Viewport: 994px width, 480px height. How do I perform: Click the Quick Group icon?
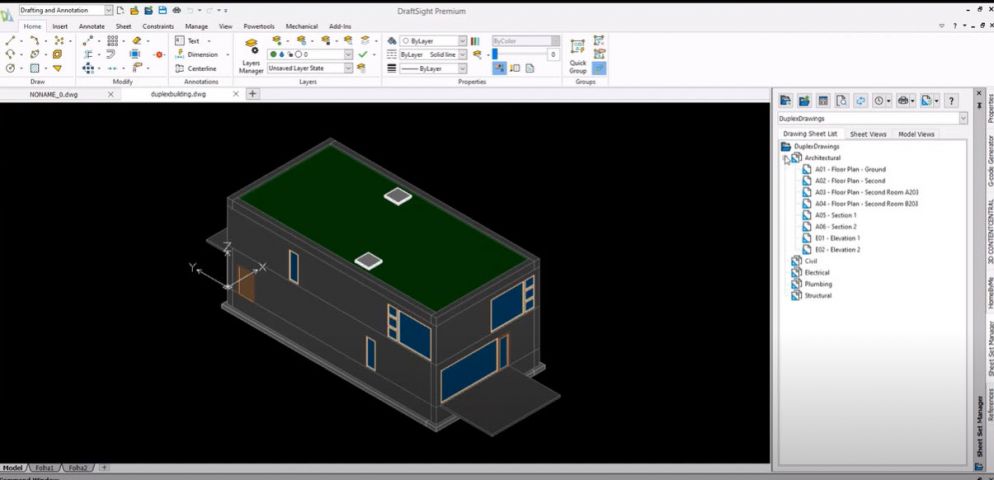[x=578, y=55]
